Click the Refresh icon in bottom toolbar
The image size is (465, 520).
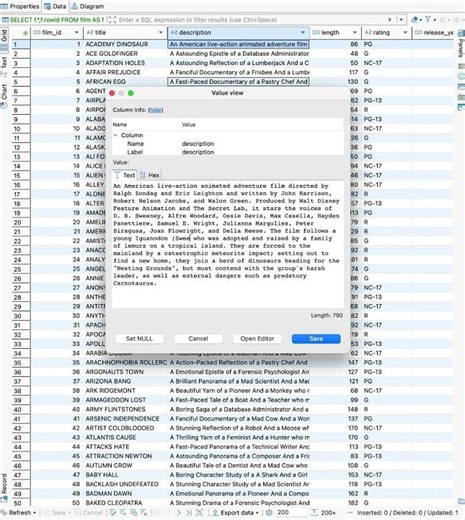[4, 513]
